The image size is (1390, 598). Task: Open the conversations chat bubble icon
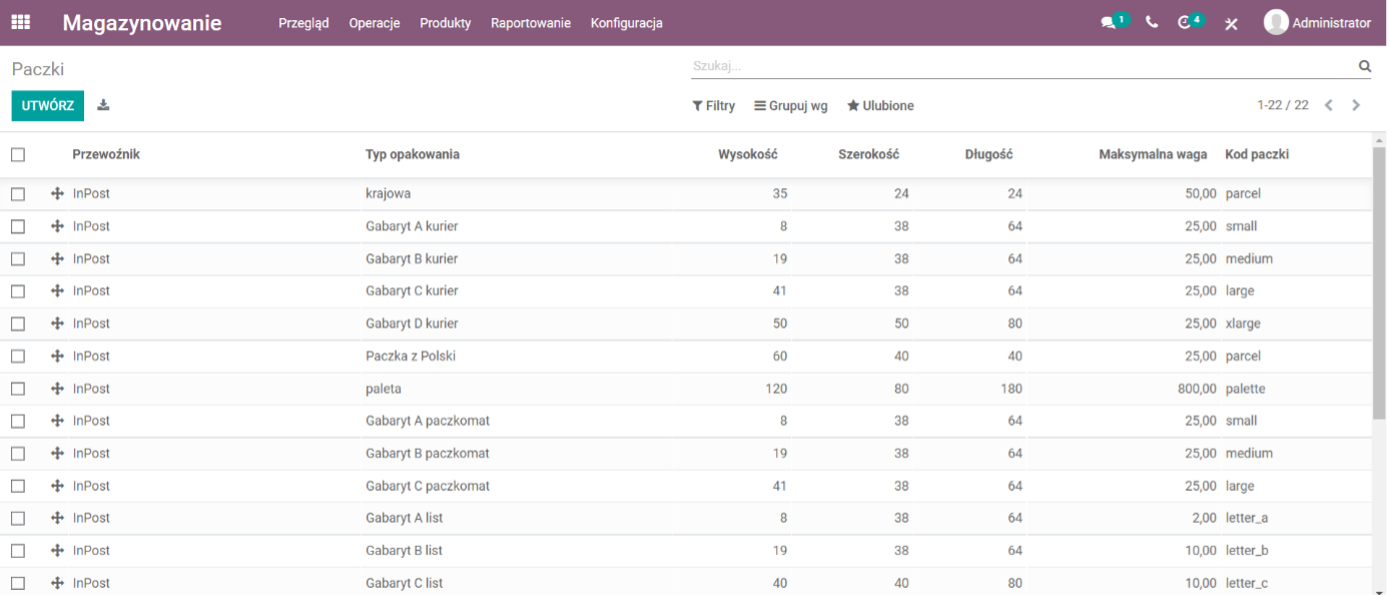coord(1108,22)
